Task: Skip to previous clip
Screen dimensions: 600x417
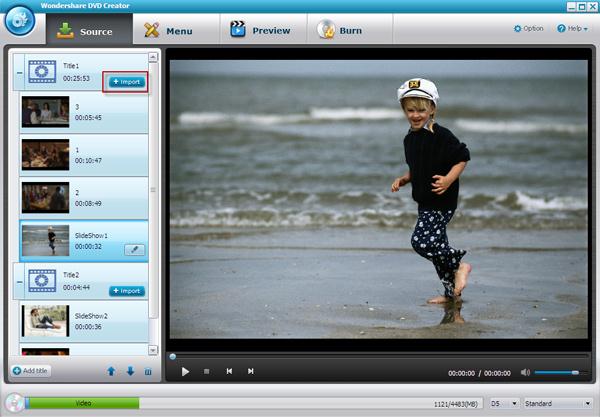Action: (x=229, y=371)
